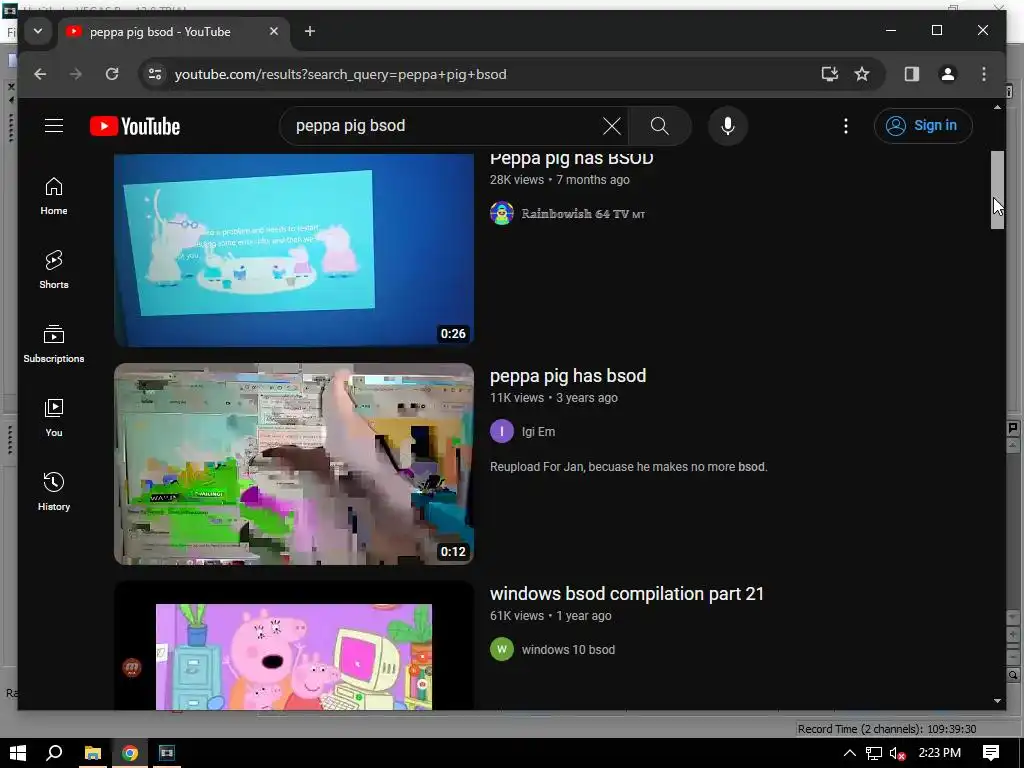Click the browser forward arrow
This screenshot has width=1024, height=768.
(x=76, y=74)
